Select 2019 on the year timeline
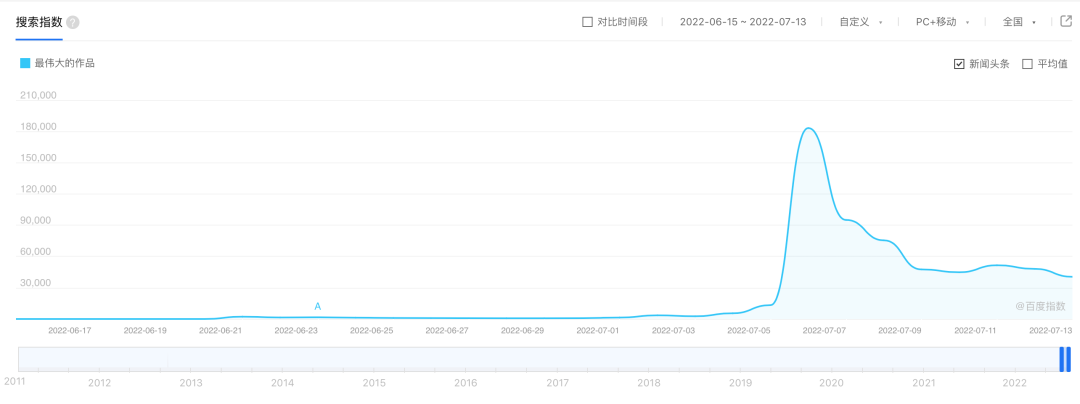Viewport: 1080px width, 404px height. coord(740,383)
